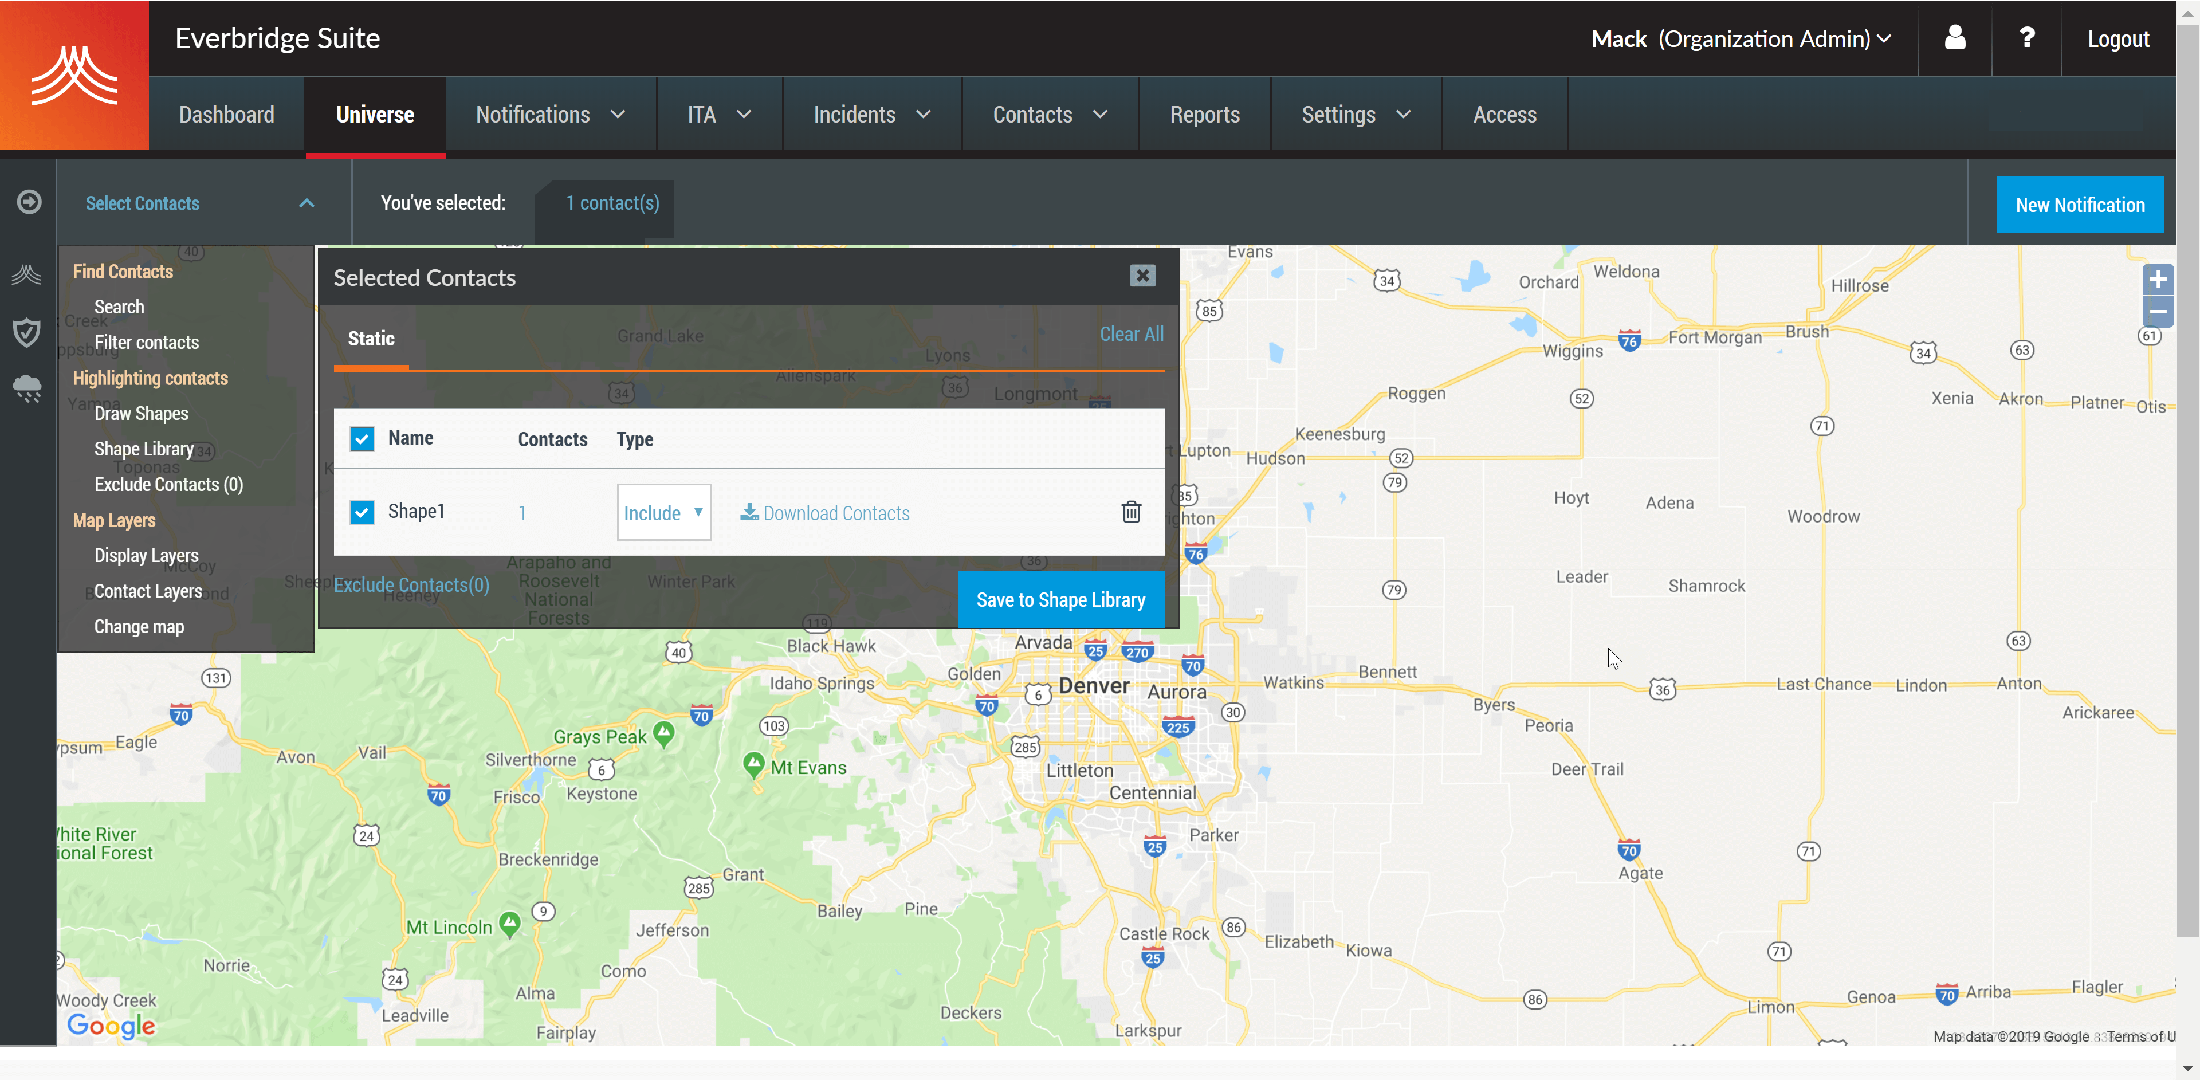
Task: Click the user profile icon in header
Action: [x=1955, y=38]
